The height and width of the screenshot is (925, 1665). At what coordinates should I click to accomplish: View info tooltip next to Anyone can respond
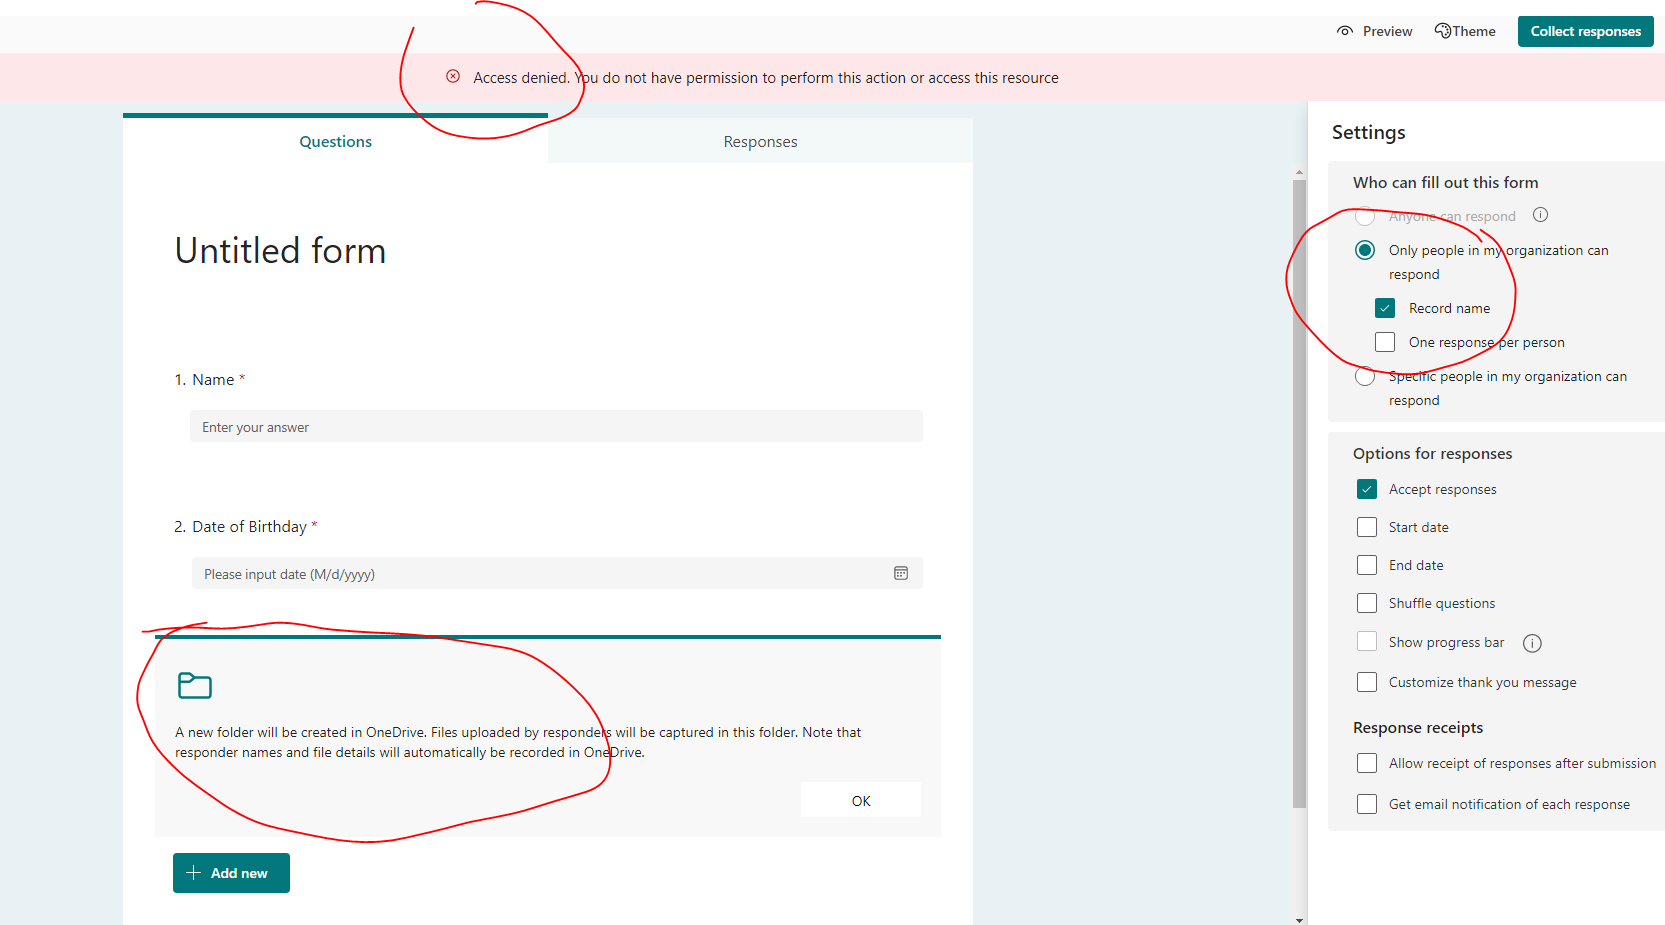pos(1540,214)
